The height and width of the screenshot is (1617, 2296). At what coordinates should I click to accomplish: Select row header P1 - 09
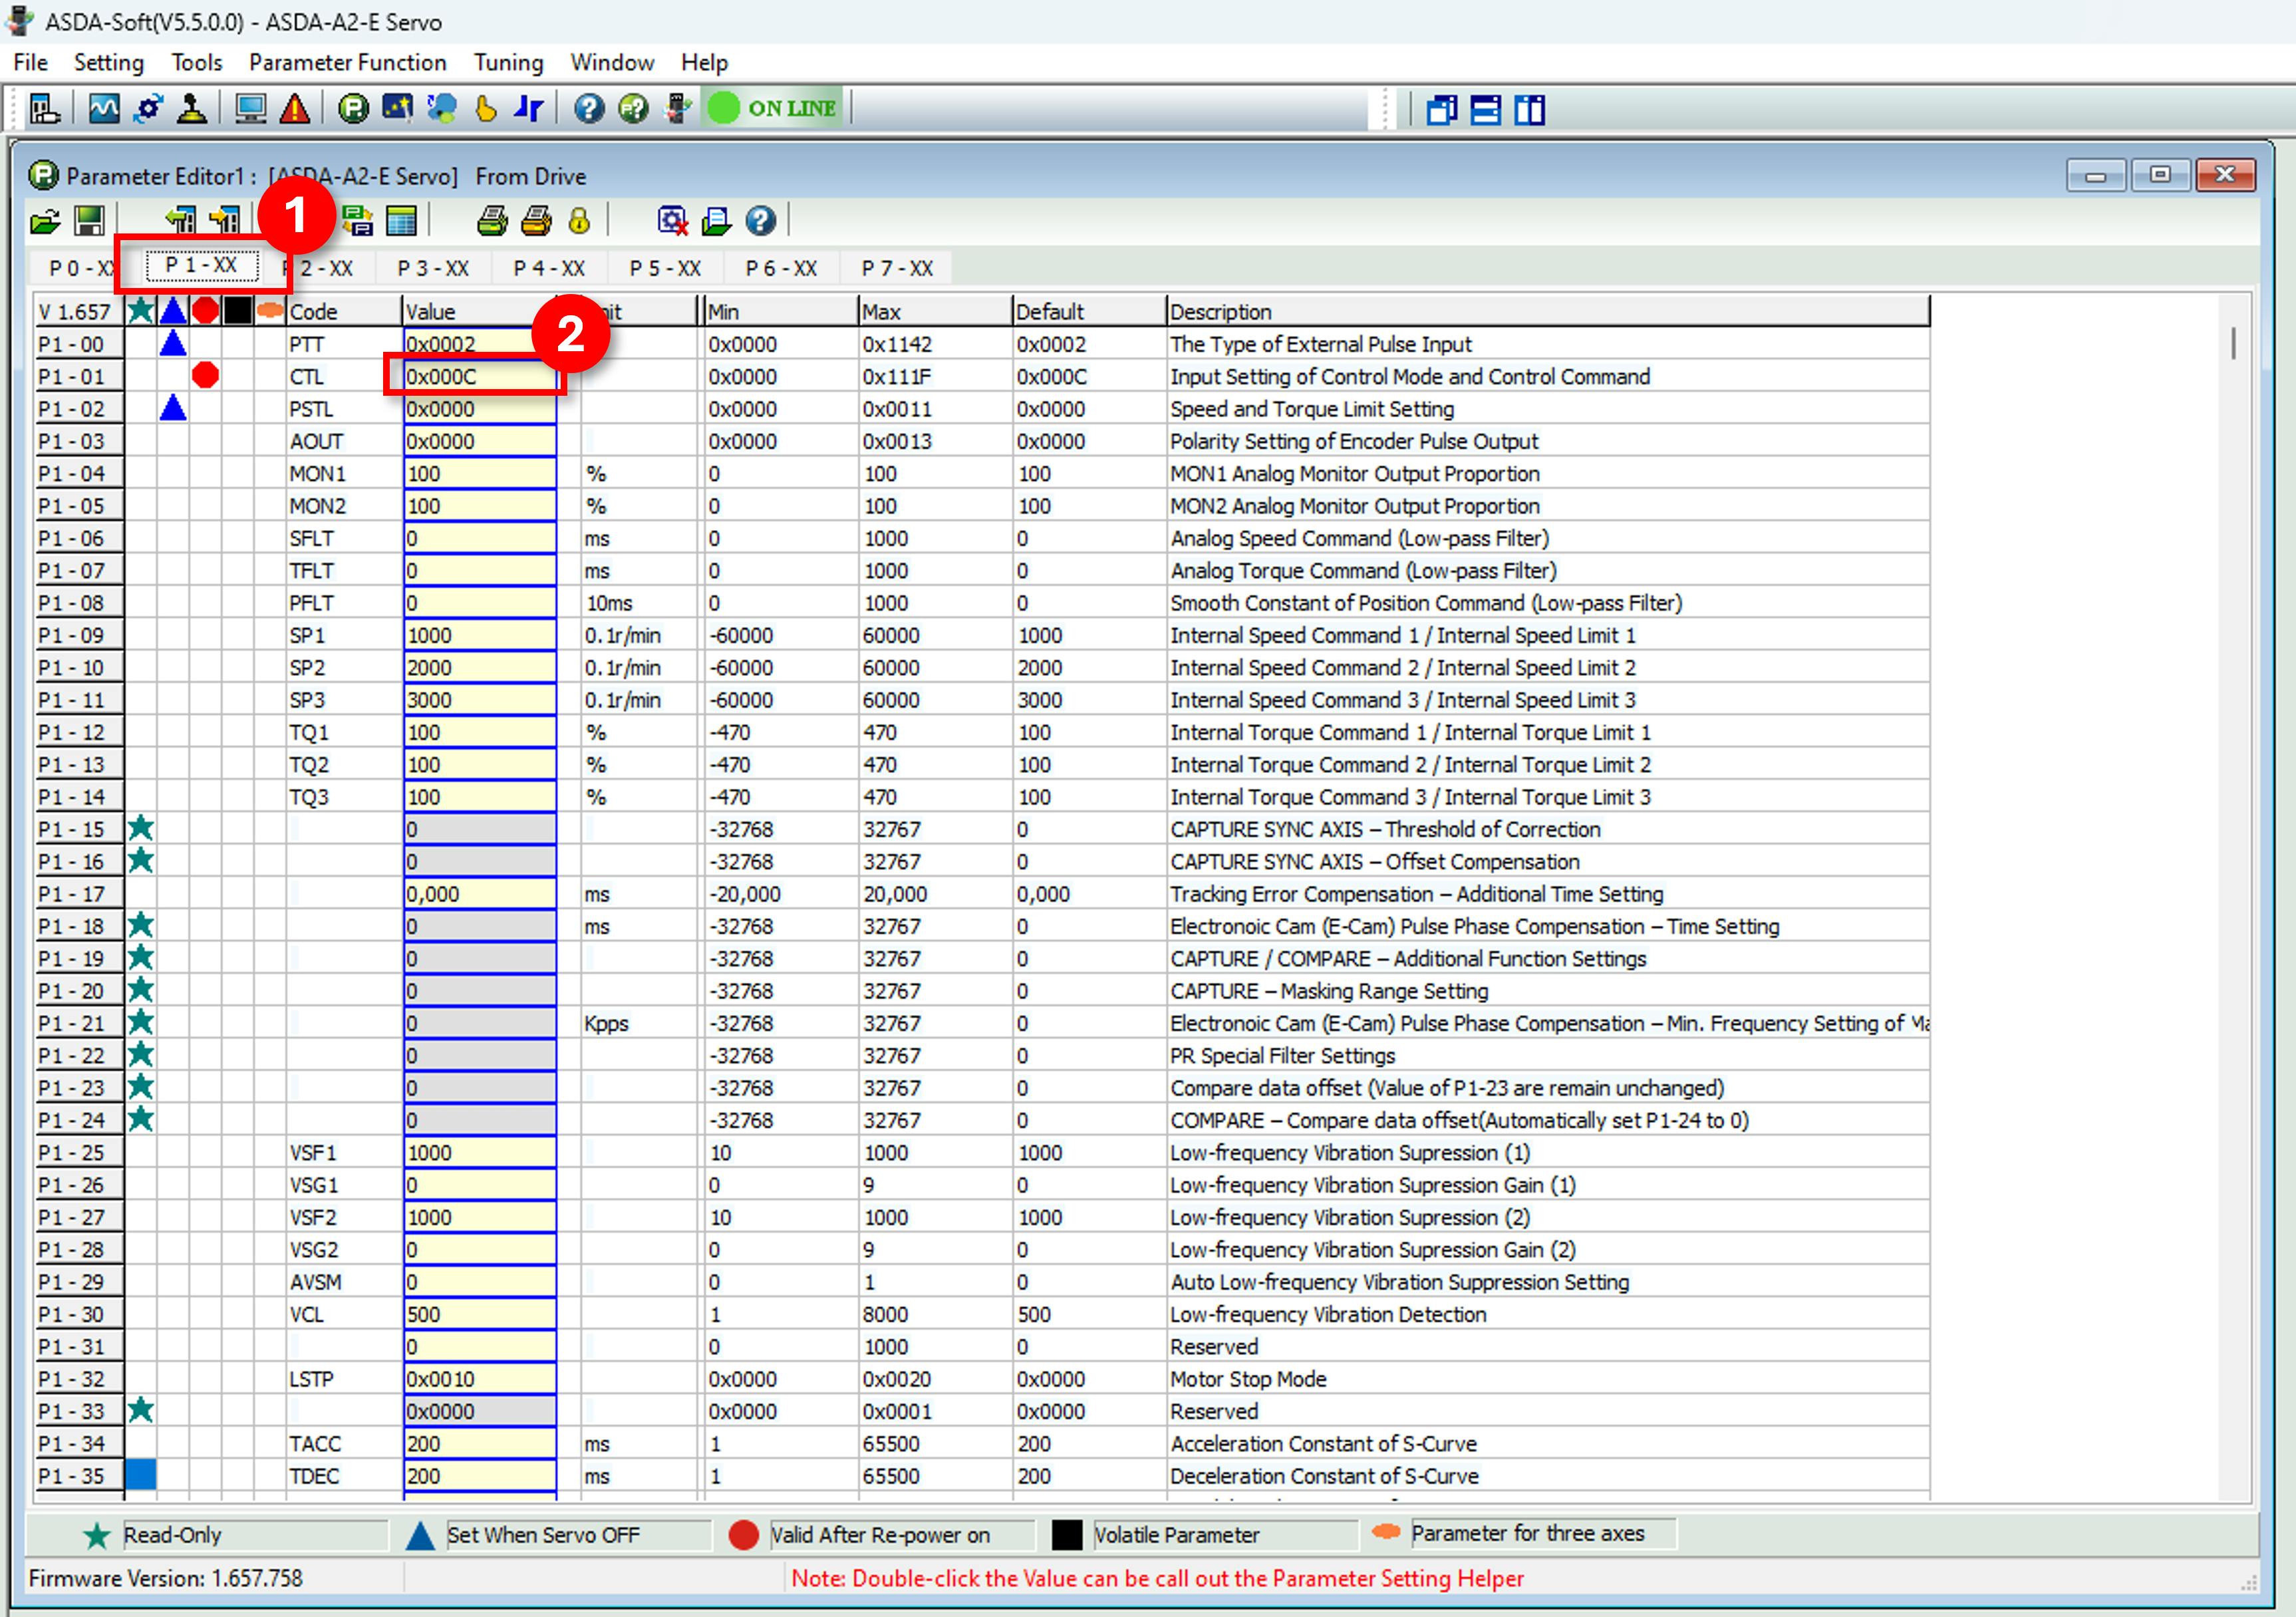pos(78,635)
